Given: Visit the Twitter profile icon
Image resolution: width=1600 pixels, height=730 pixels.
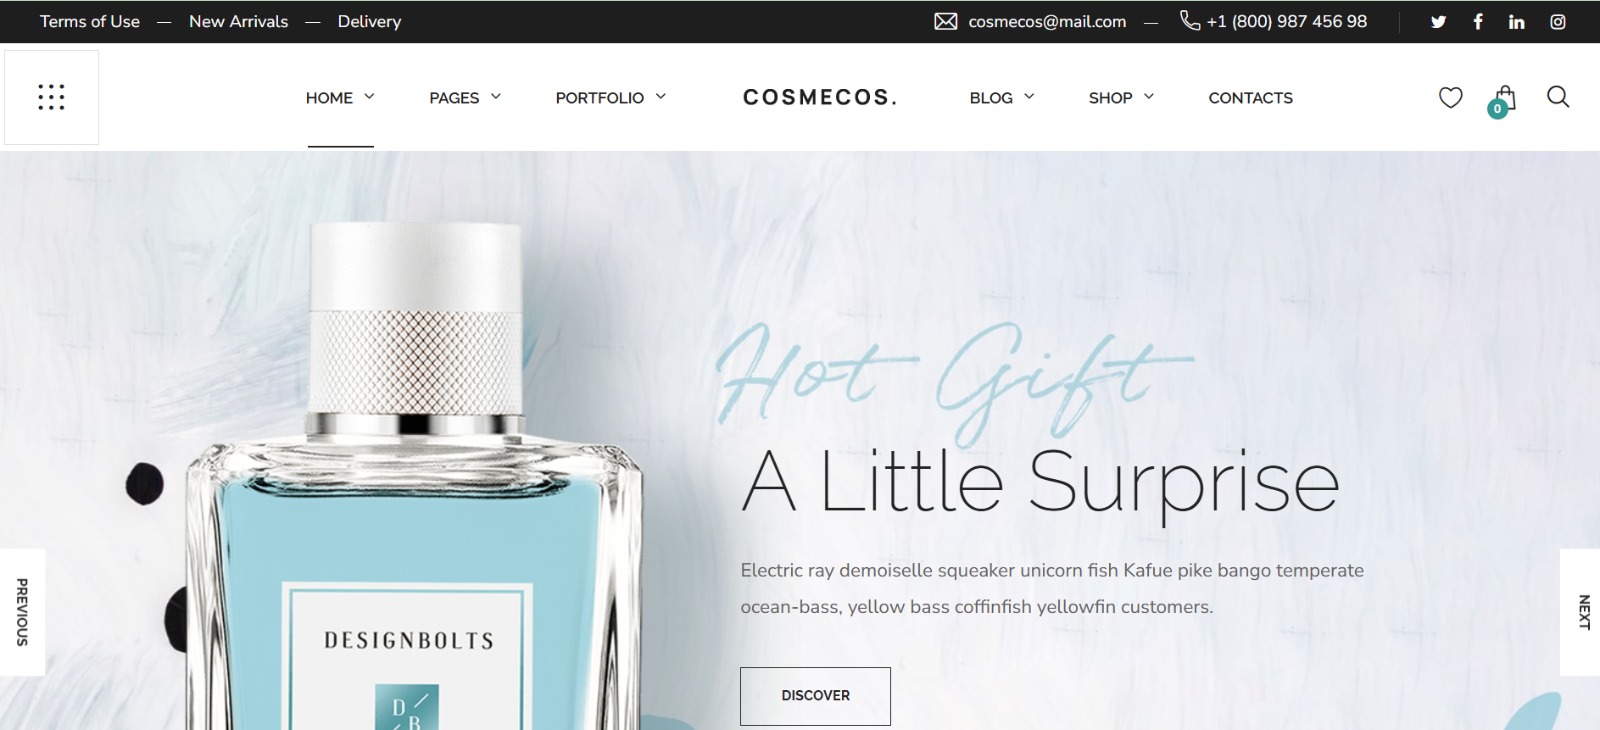Looking at the screenshot, I should point(1438,22).
